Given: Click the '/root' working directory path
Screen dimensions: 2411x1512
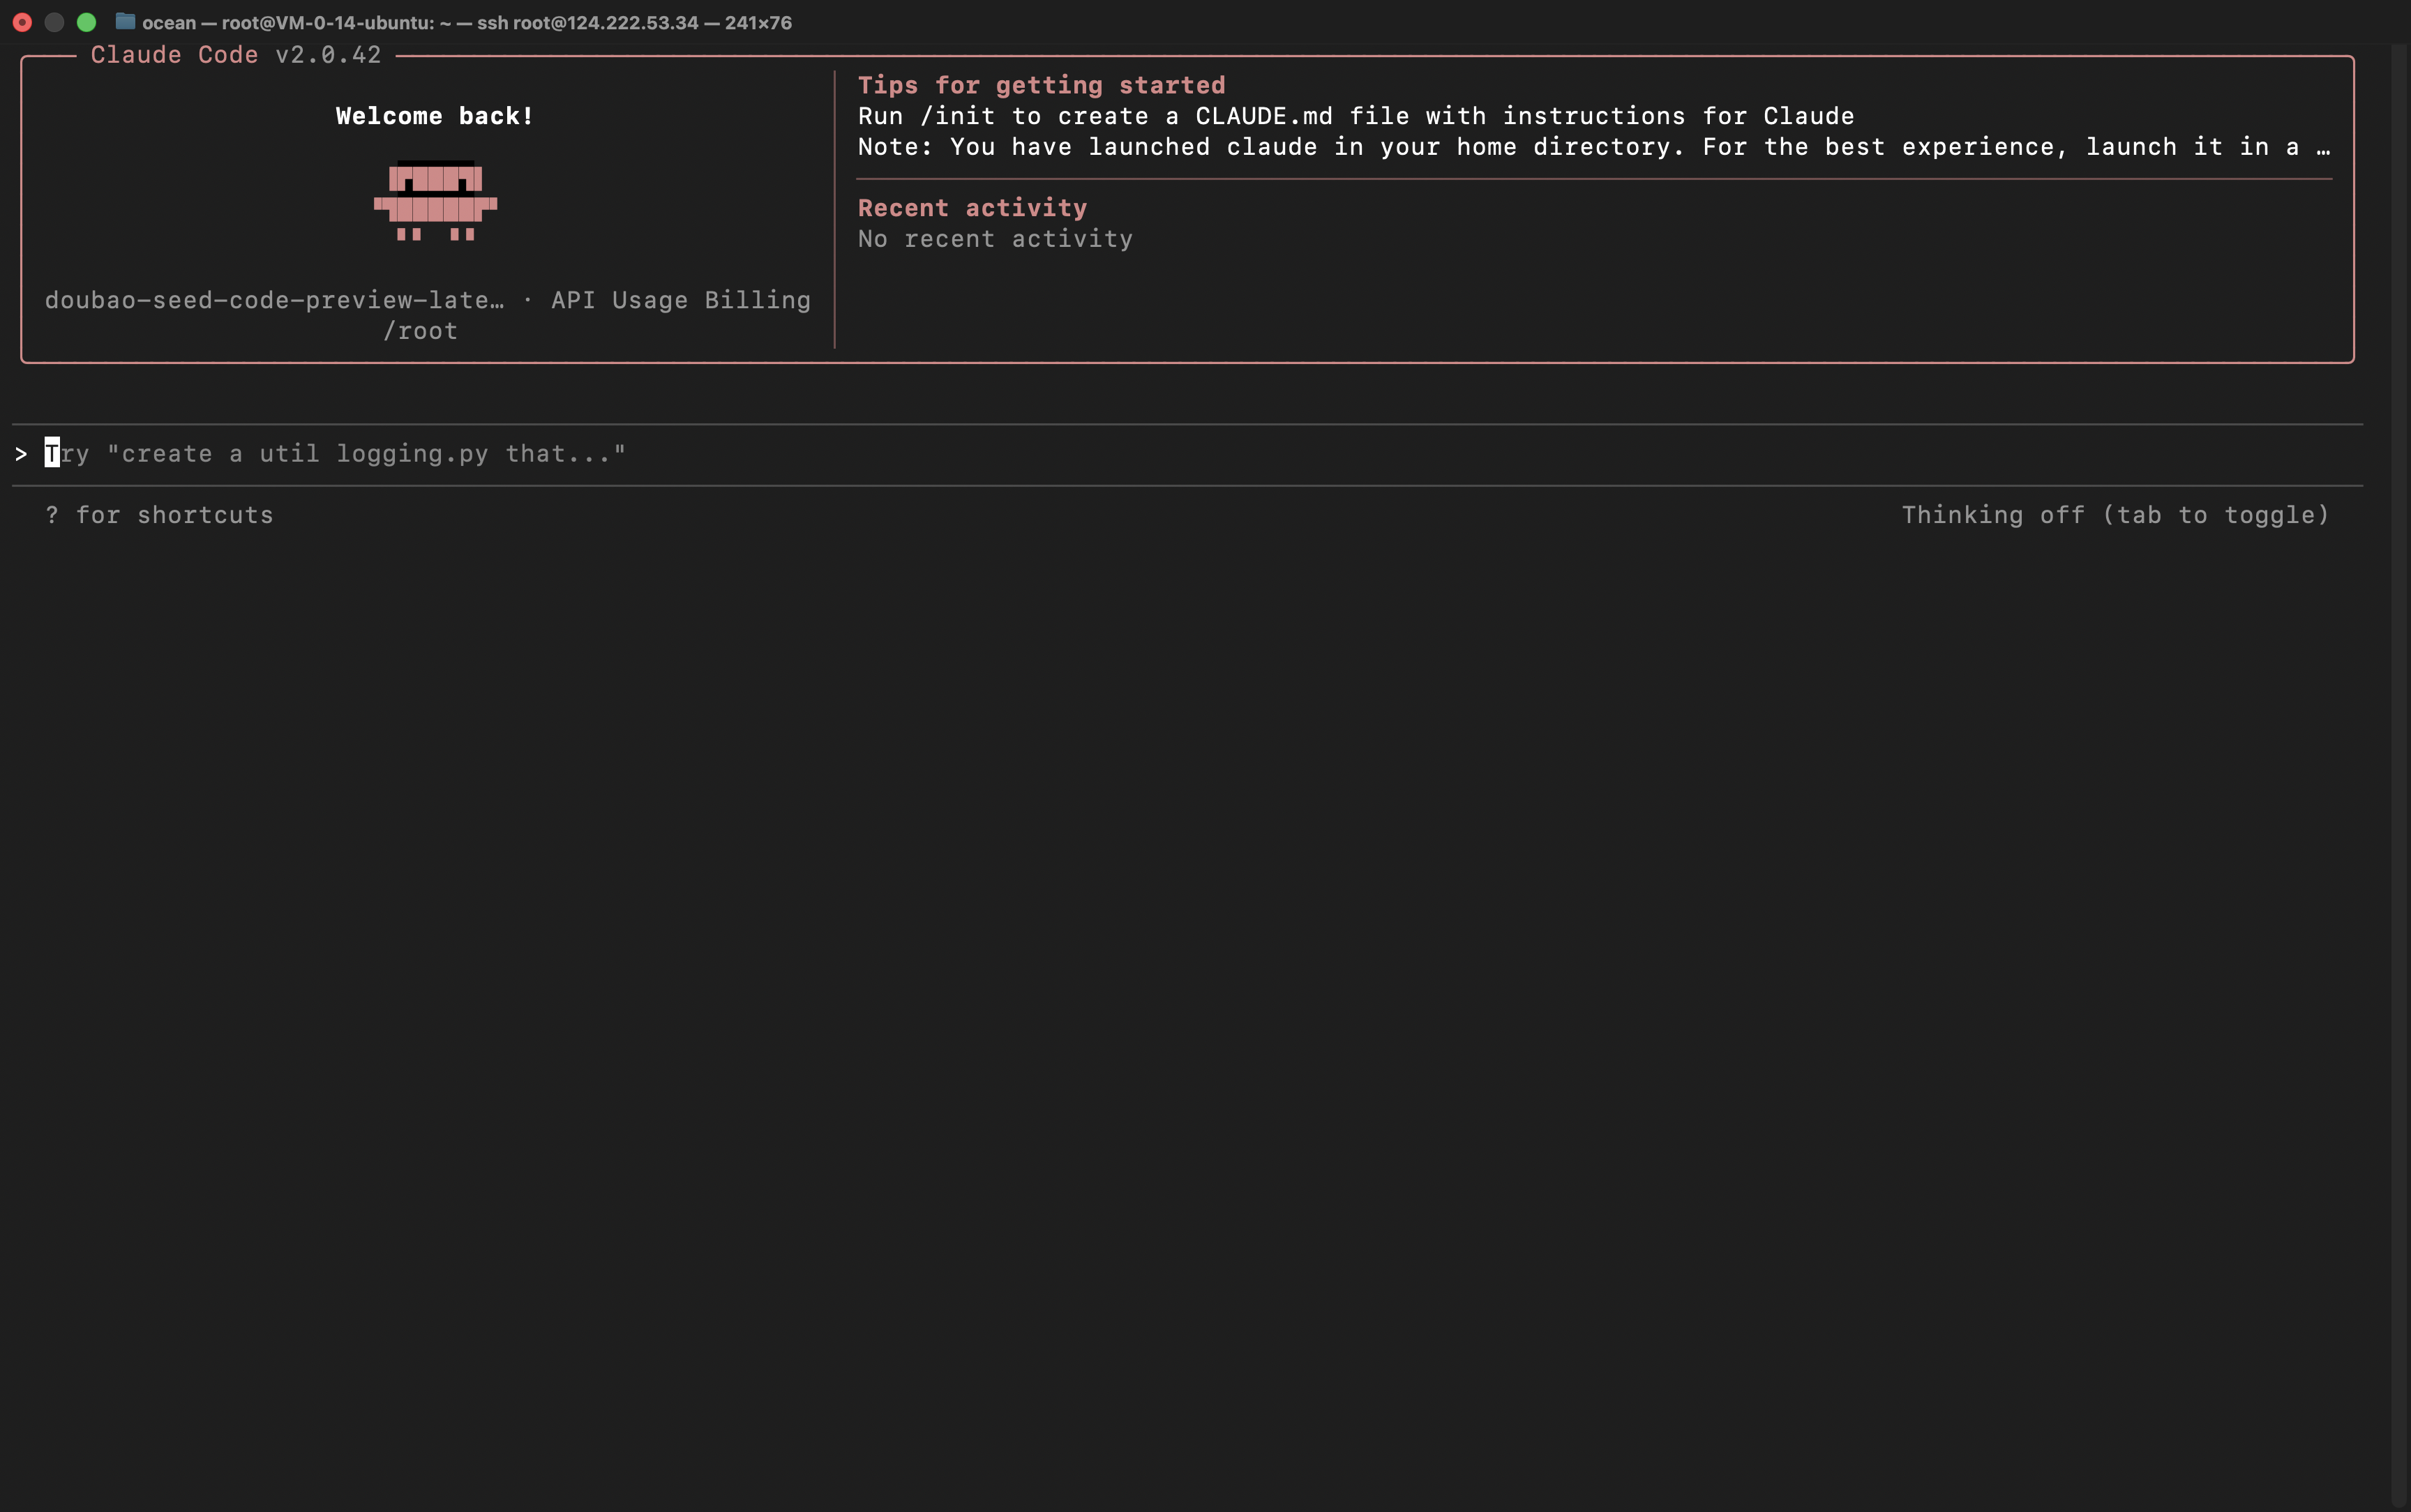Looking at the screenshot, I should 420,331.
